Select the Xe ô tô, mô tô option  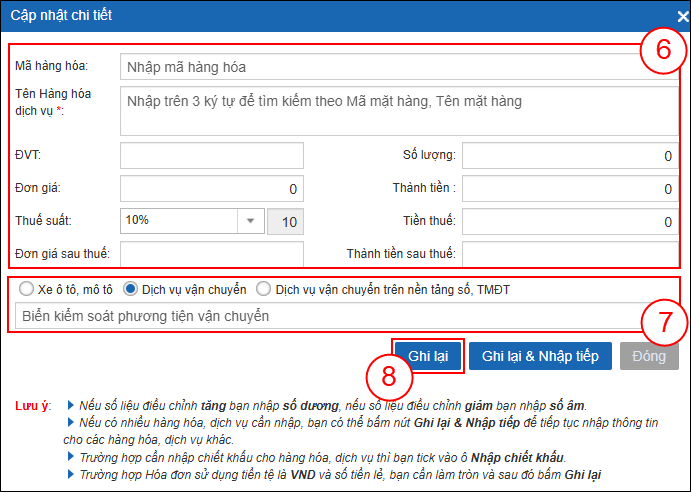point(26,289)
